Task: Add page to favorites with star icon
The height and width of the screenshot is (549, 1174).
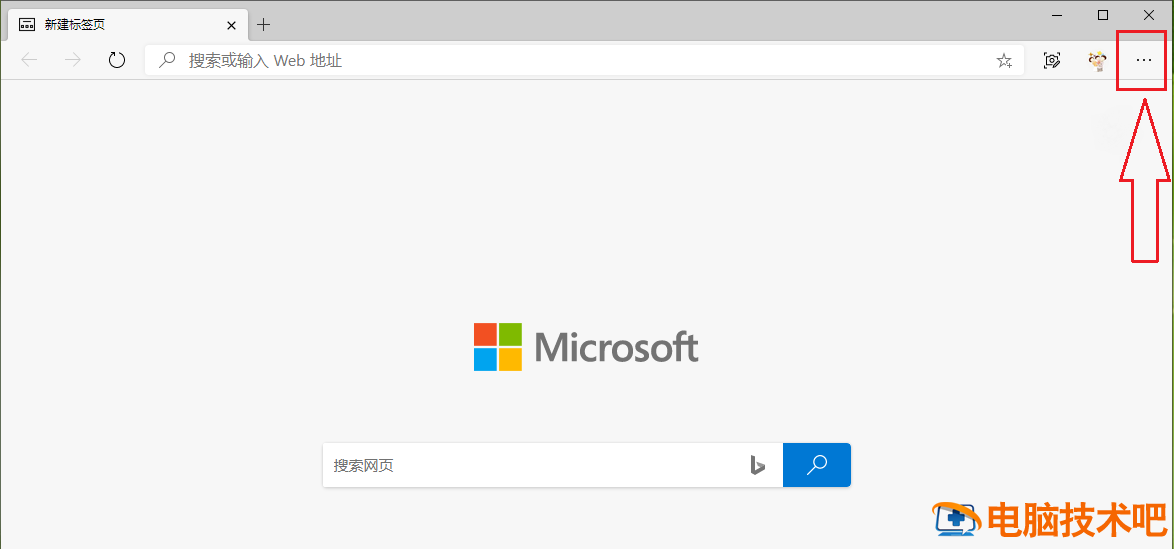Action: click(1004, 61)
